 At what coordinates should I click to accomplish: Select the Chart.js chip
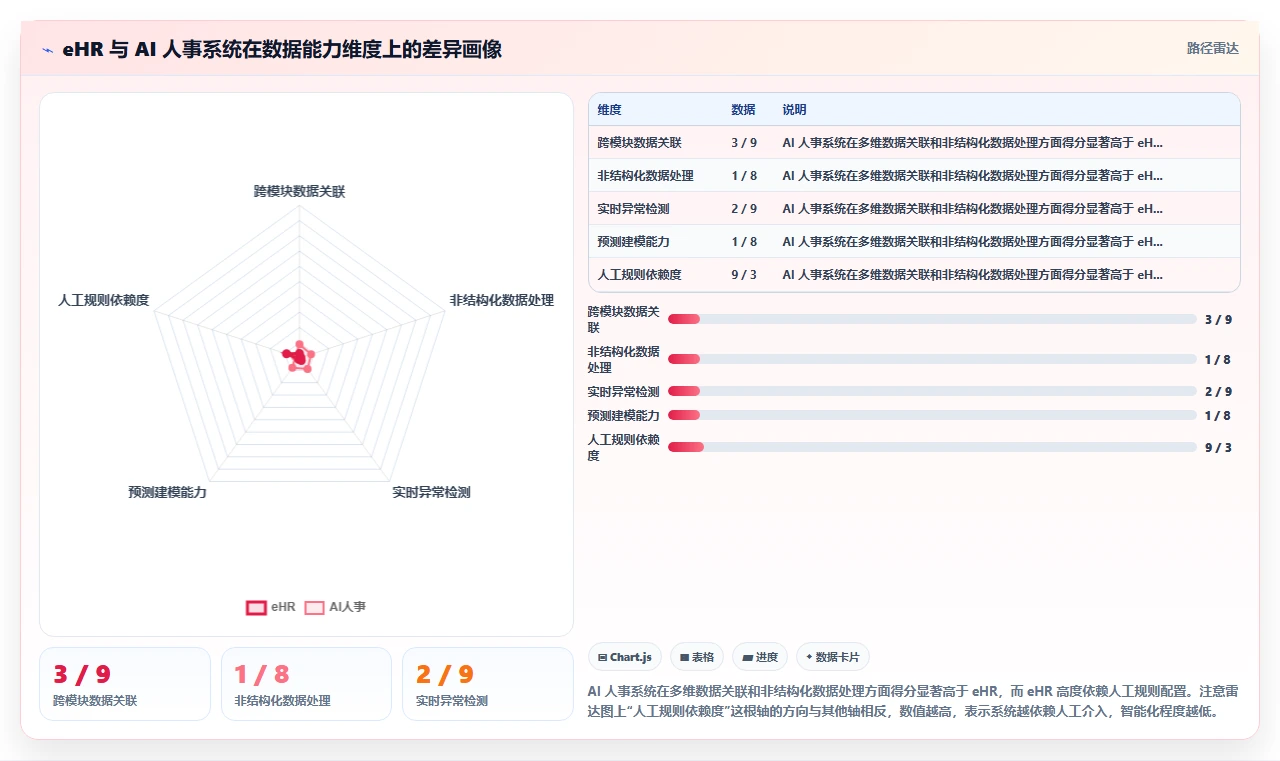click(x=625, y=657)
